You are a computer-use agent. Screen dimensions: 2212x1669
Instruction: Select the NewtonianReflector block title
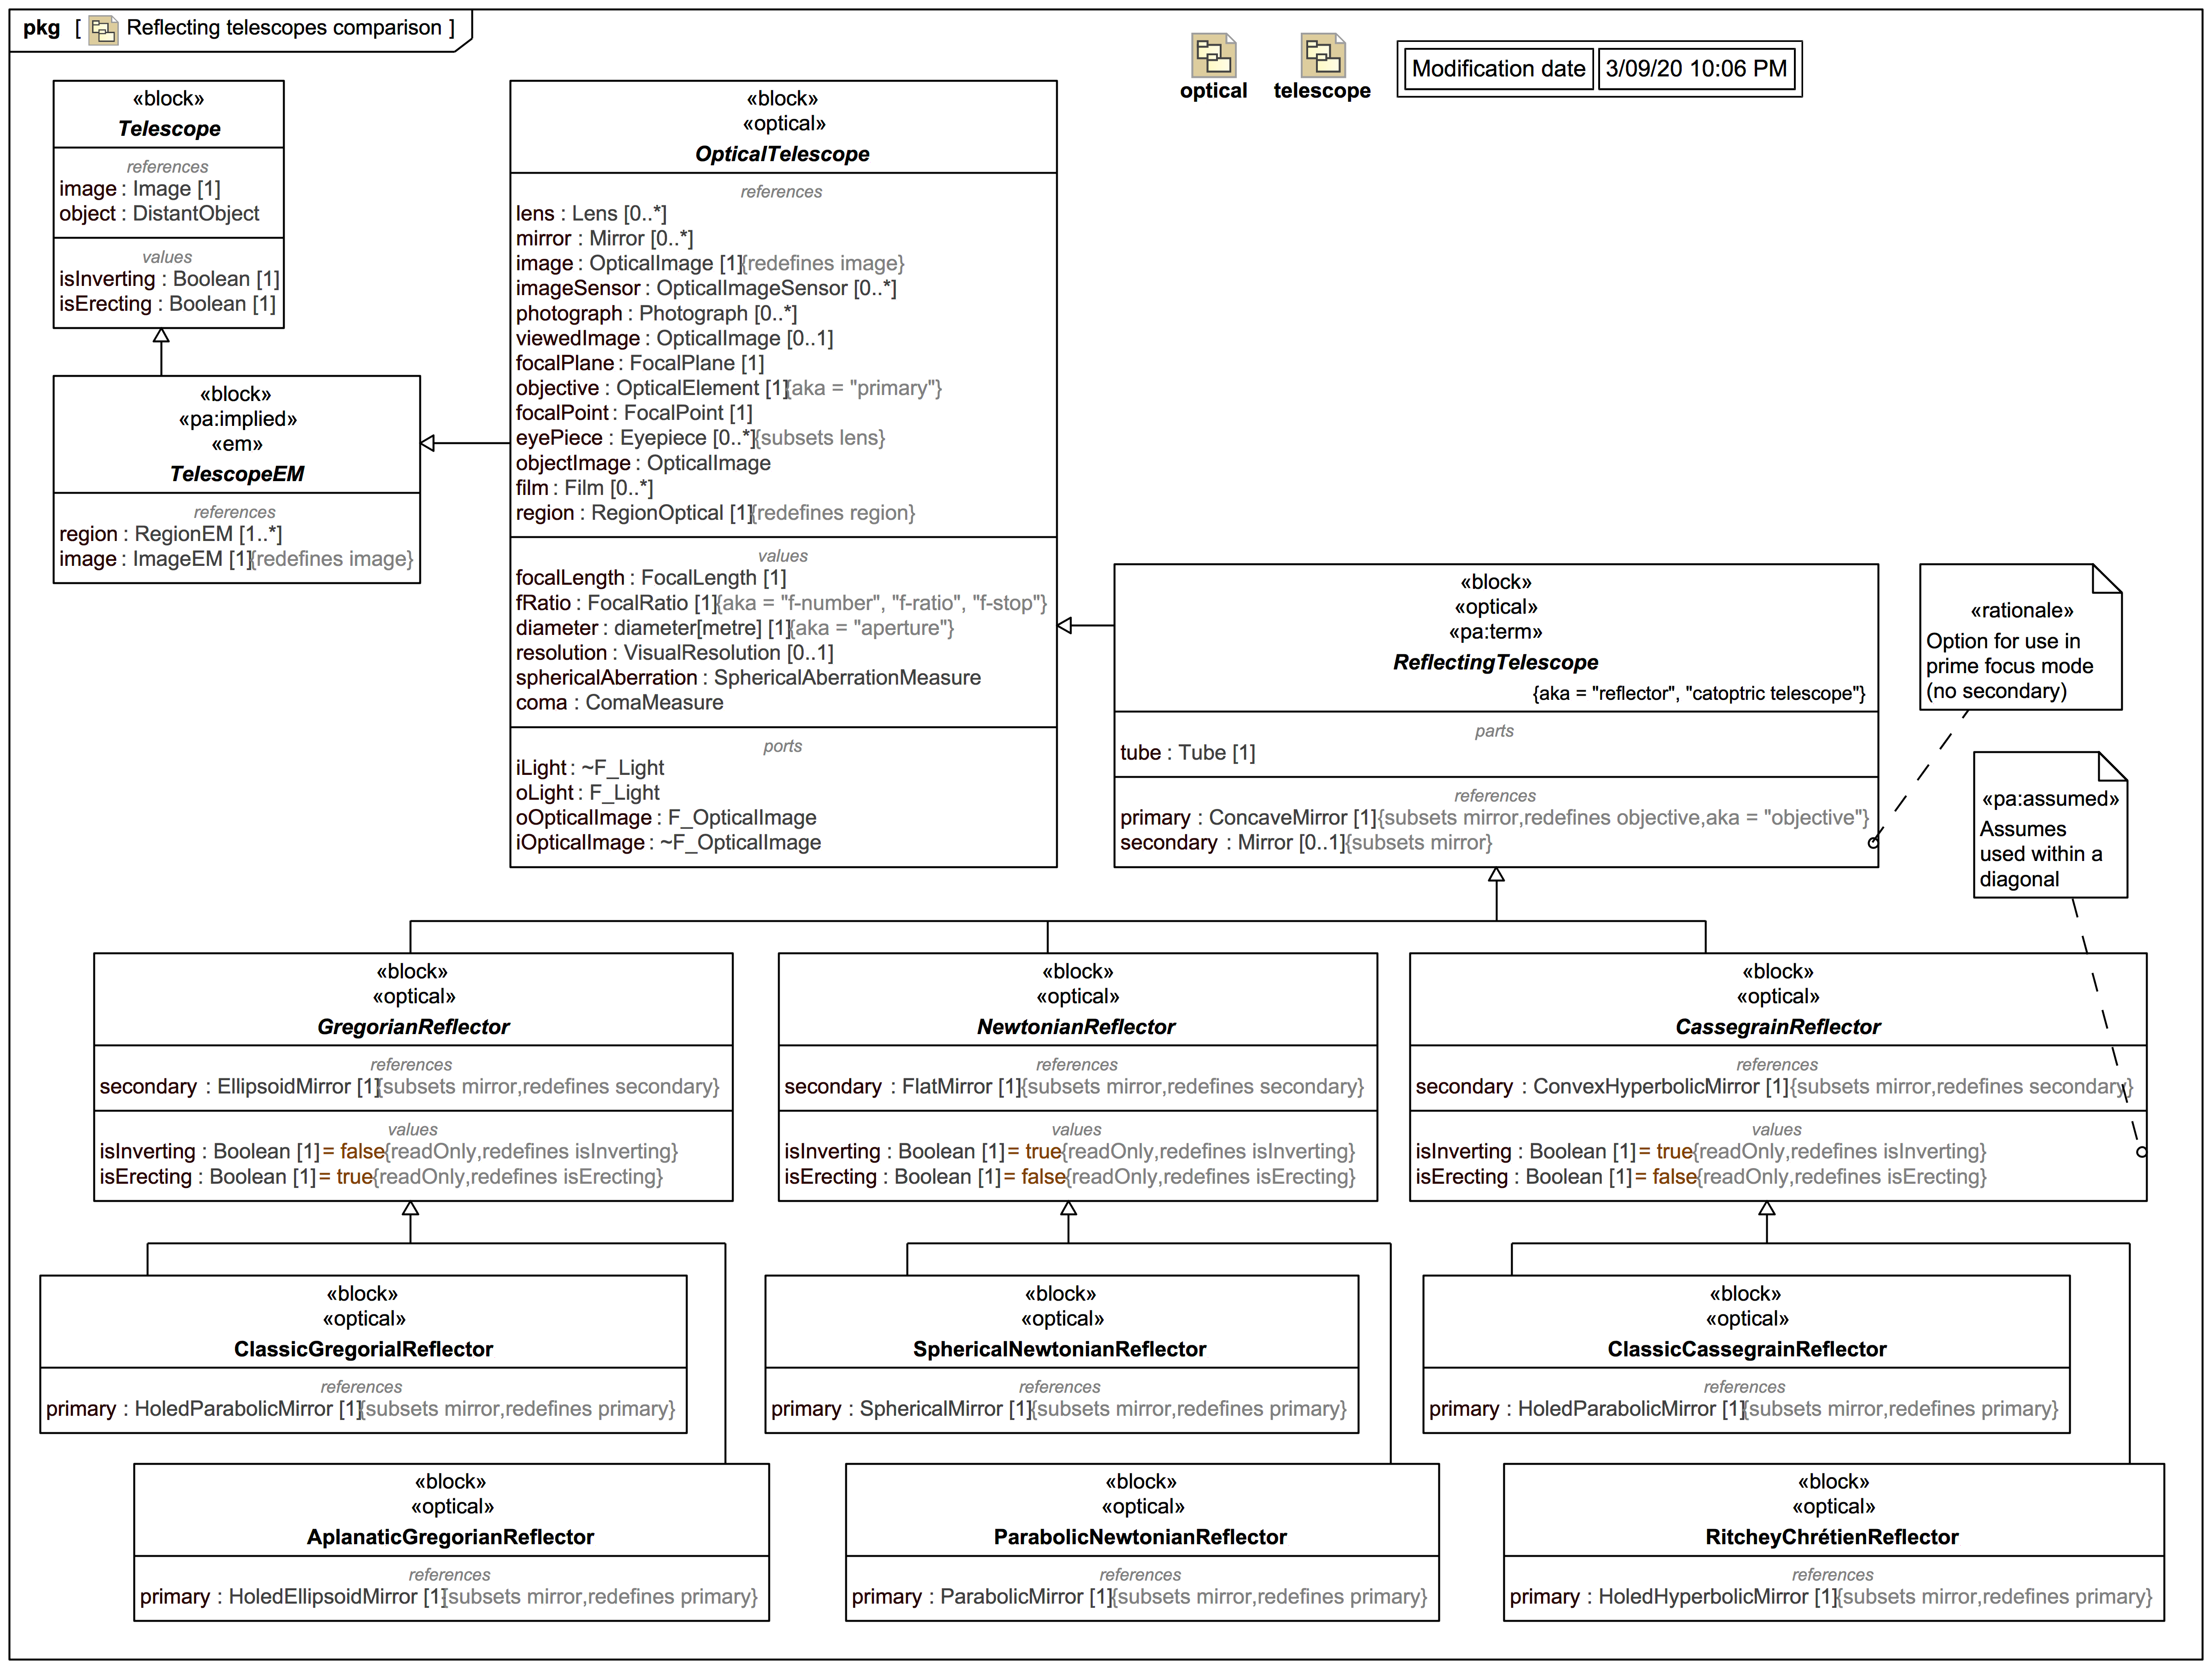(1076, 1027)
